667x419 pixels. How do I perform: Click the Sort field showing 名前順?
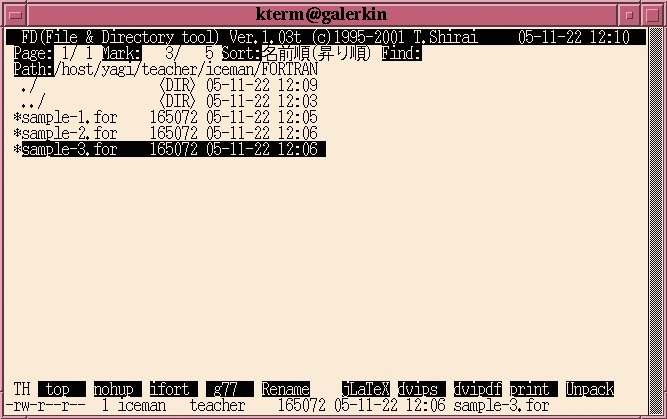pyautogui.click(x=296, y=53)
